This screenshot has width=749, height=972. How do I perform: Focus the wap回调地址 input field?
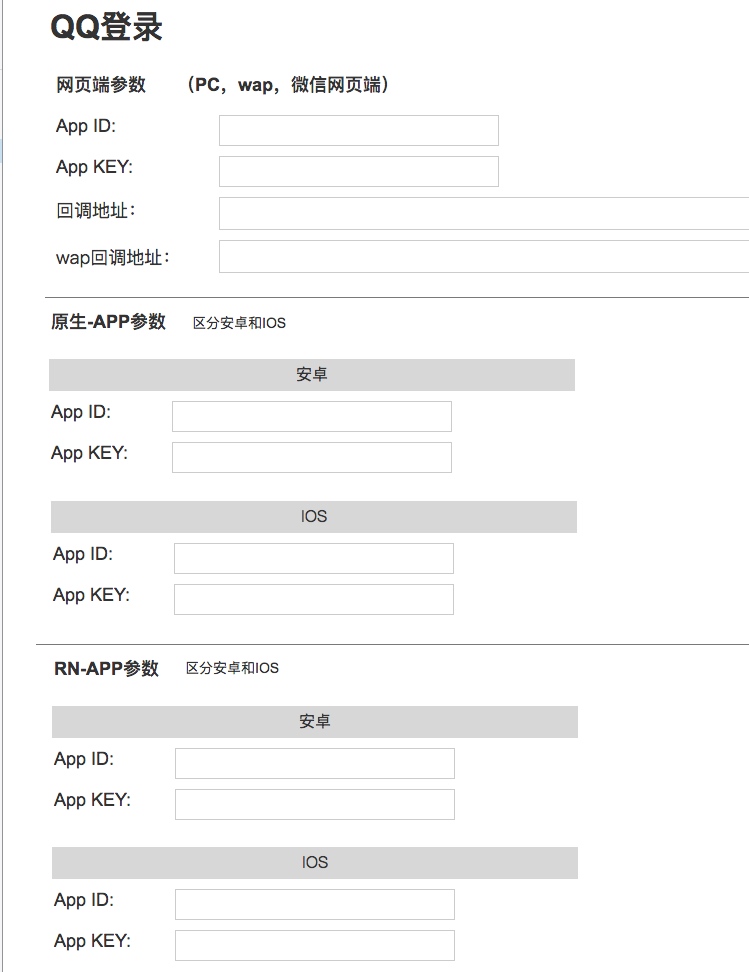(x=484, y=256)
